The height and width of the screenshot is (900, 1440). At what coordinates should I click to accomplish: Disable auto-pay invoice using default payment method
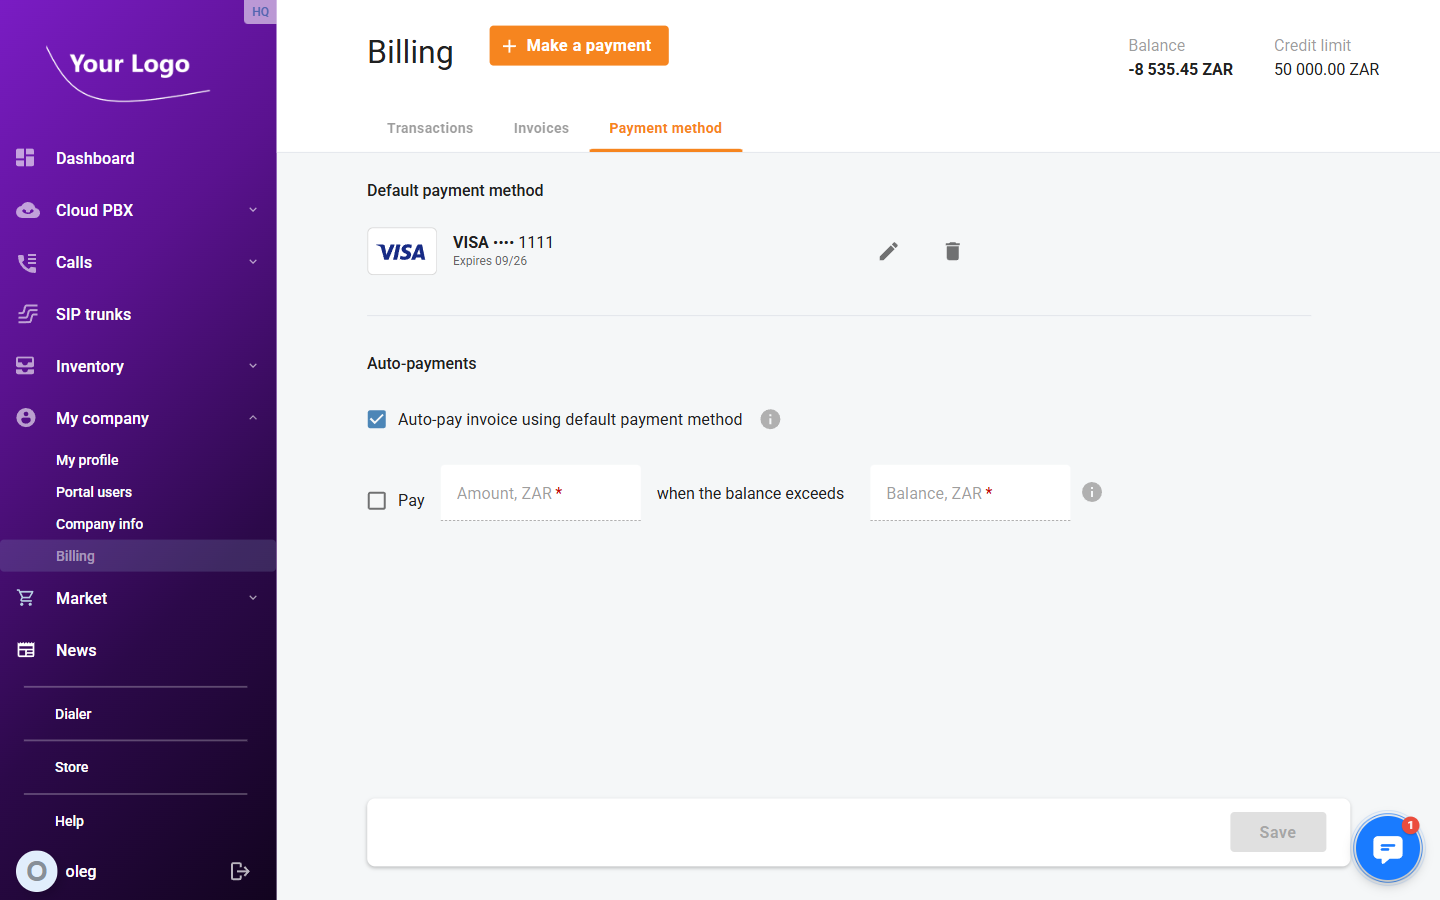tap(376, 419)
